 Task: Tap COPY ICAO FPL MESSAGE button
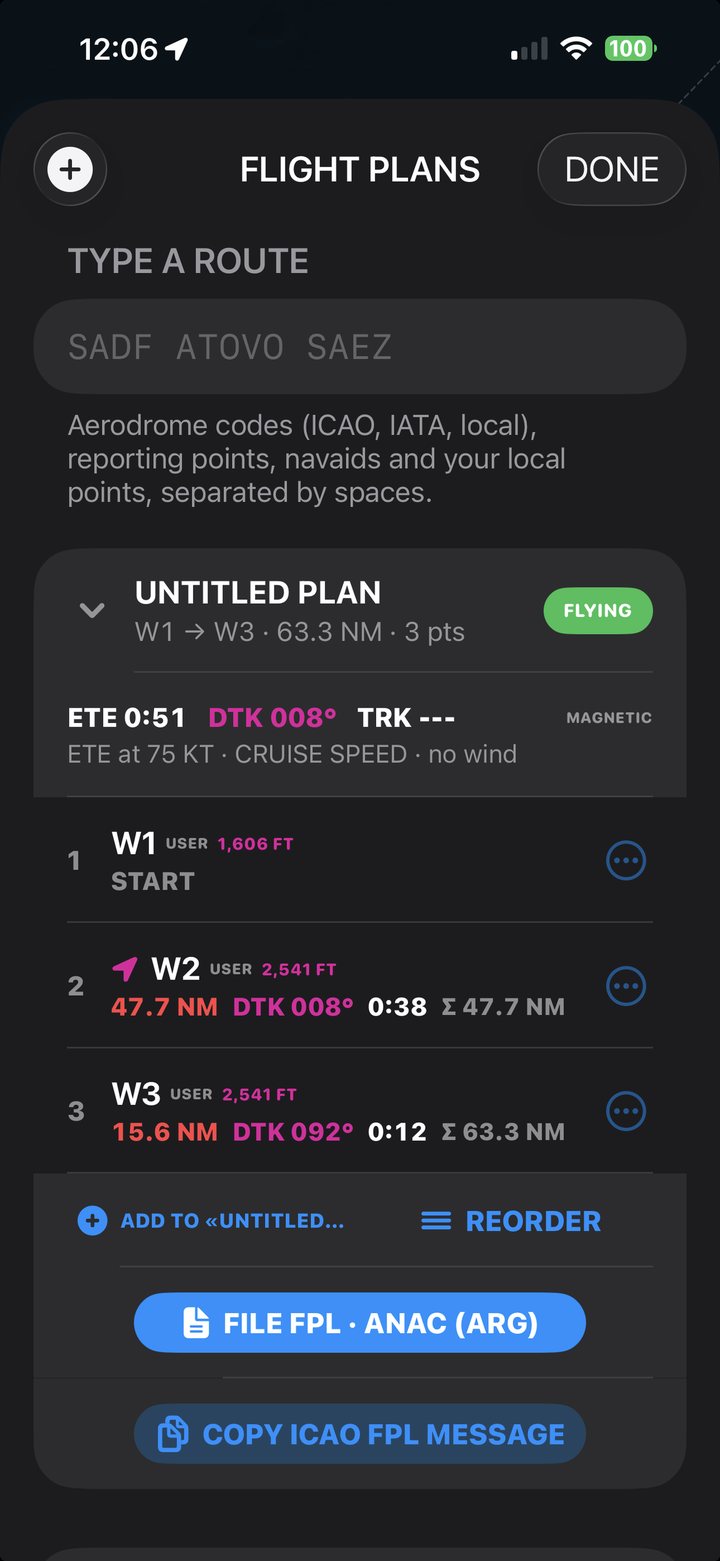[x=360, y=1434]
